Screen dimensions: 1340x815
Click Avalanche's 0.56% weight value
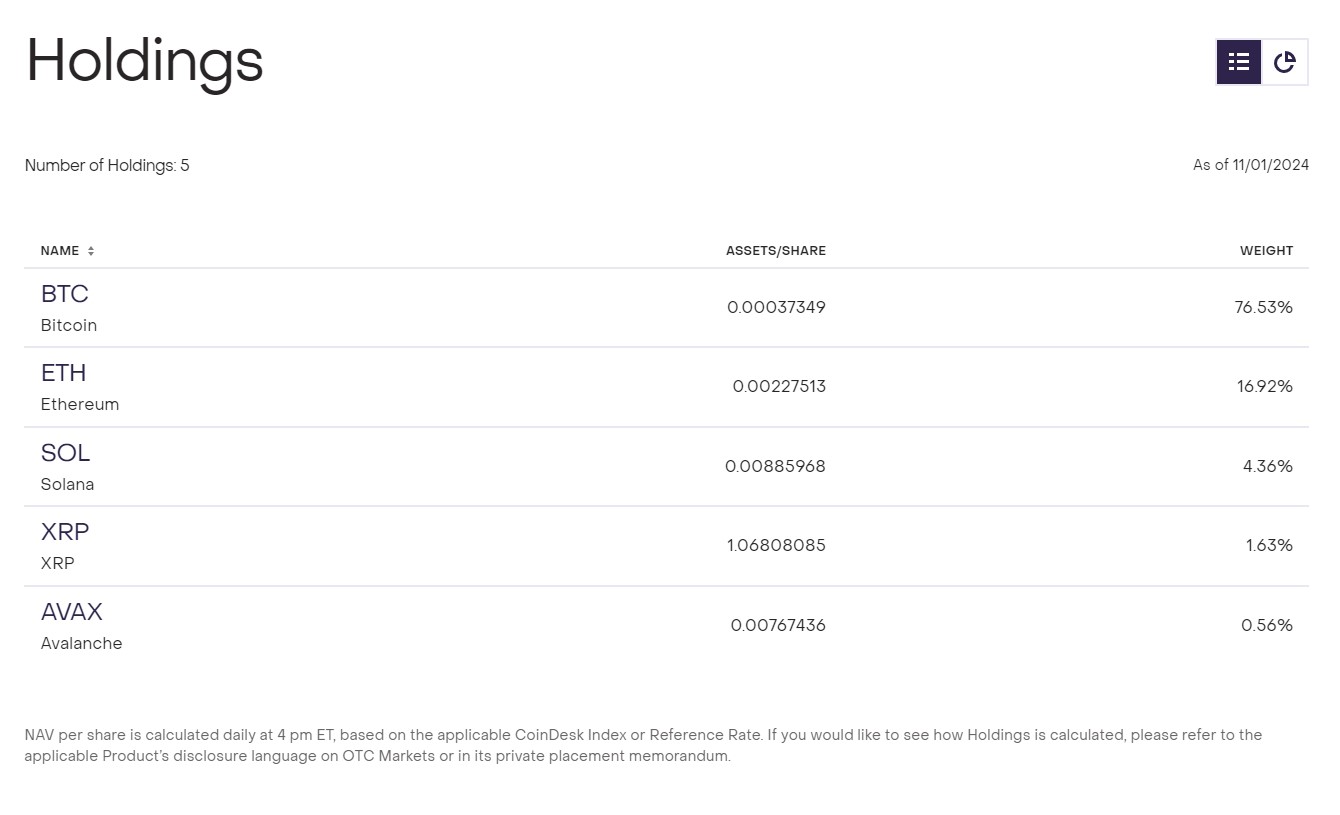1266,625
